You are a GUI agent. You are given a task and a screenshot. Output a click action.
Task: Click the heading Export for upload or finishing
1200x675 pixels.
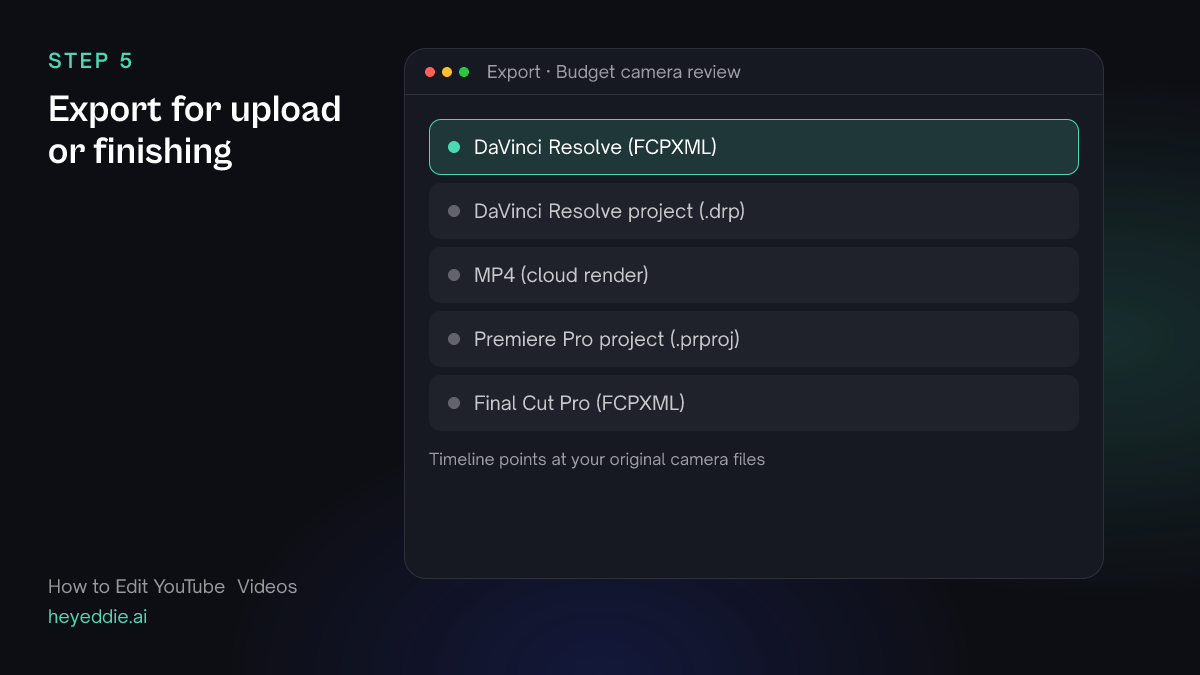(195, 130)
